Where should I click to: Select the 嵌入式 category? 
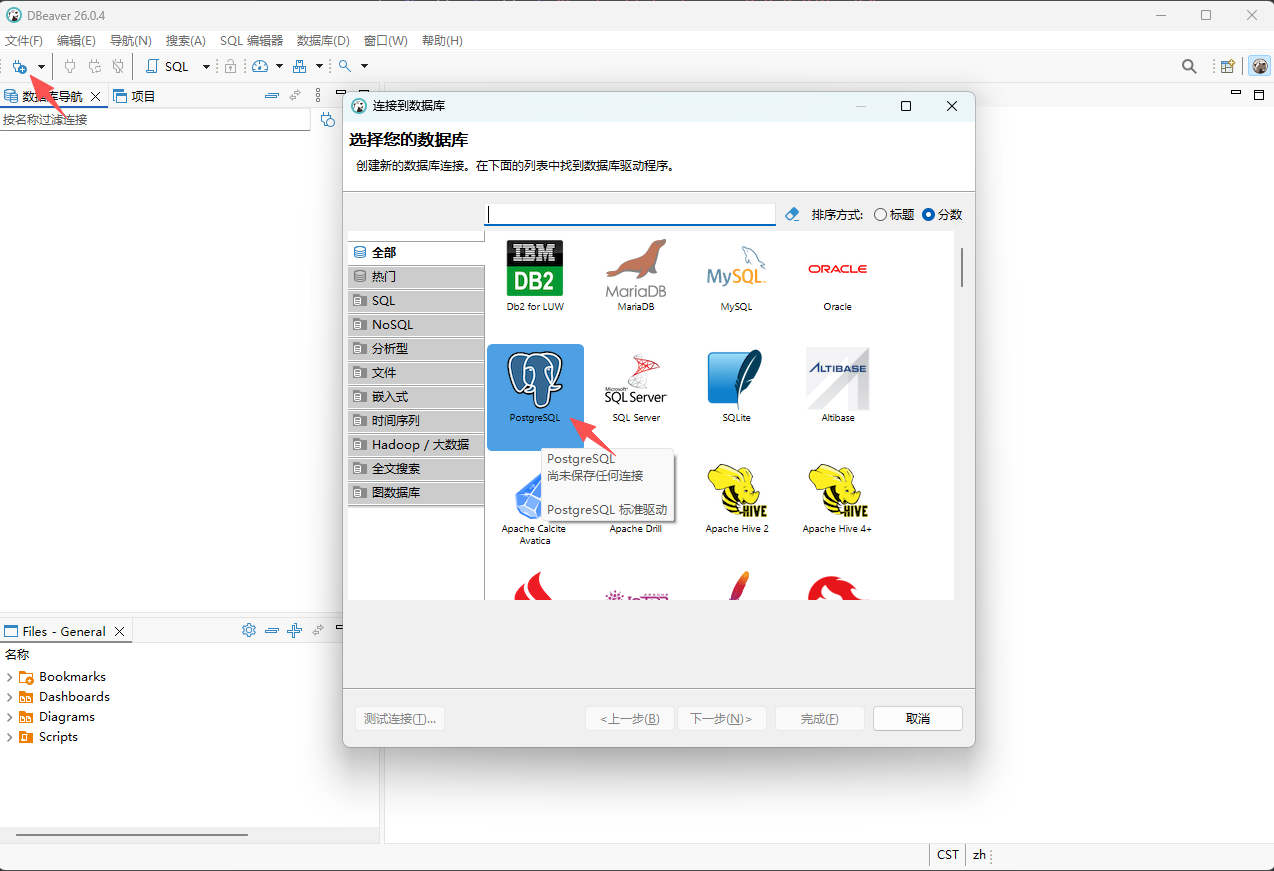(416, 396)
